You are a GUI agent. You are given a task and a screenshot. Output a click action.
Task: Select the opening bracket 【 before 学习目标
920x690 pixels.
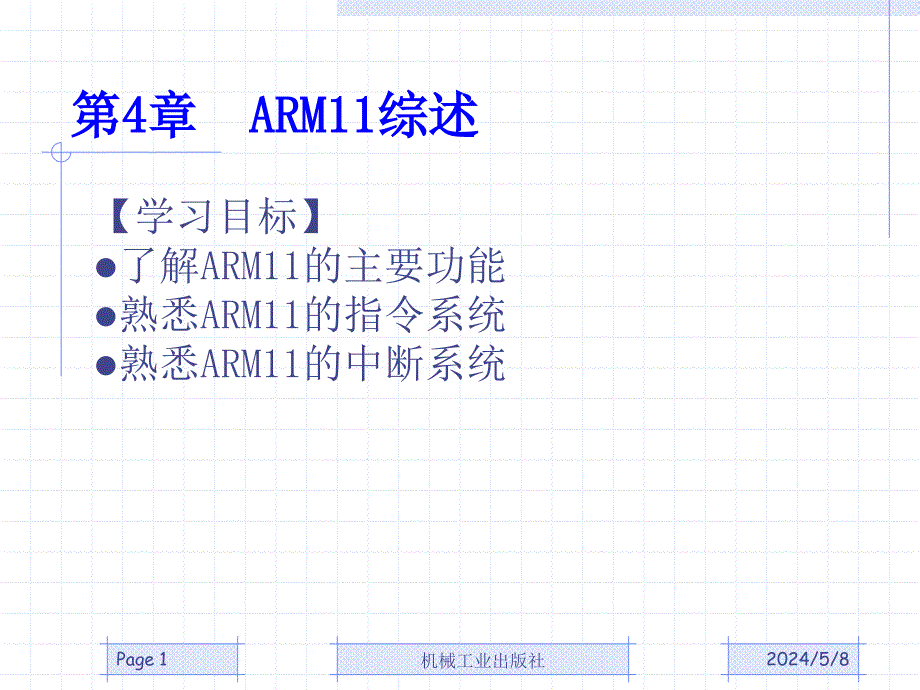click(119, 217)
